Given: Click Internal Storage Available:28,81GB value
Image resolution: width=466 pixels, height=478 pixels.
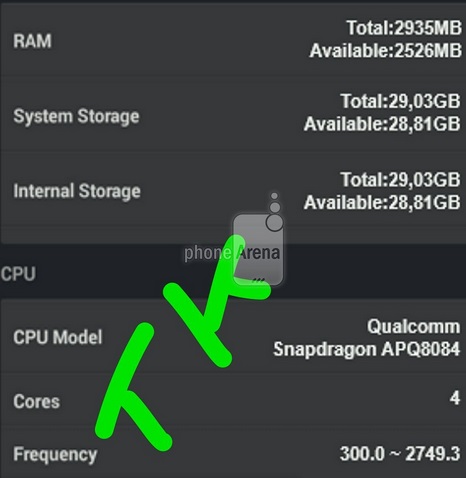Looking at the screenshot, I should coord(382,202).
